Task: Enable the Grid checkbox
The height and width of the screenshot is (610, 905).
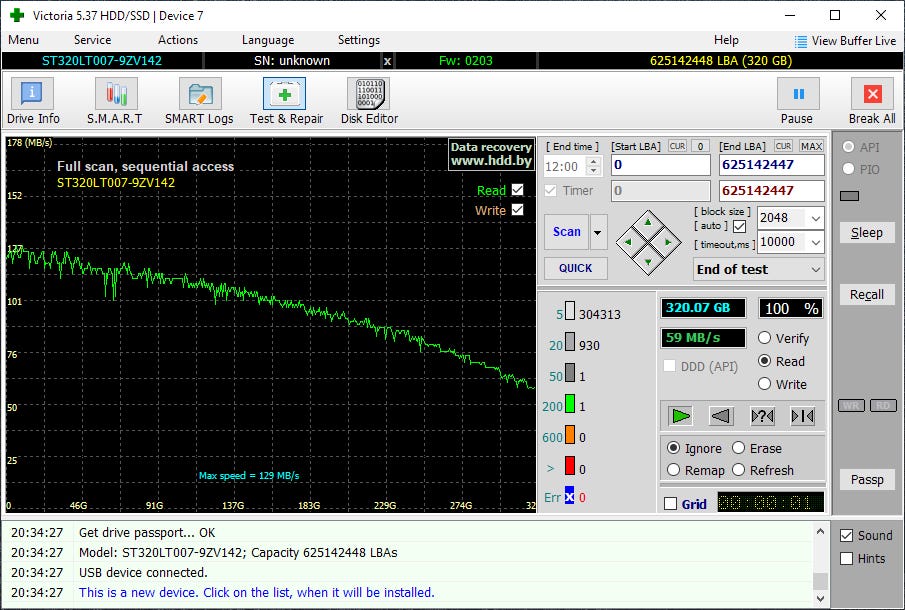Action: point(670,504)
